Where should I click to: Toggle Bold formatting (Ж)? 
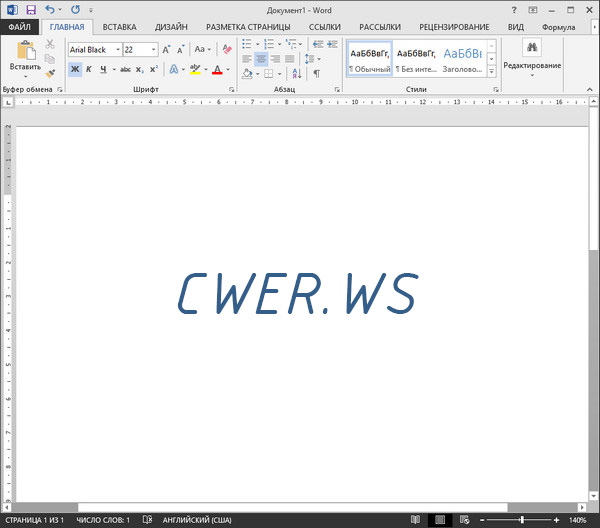(75, 69)
